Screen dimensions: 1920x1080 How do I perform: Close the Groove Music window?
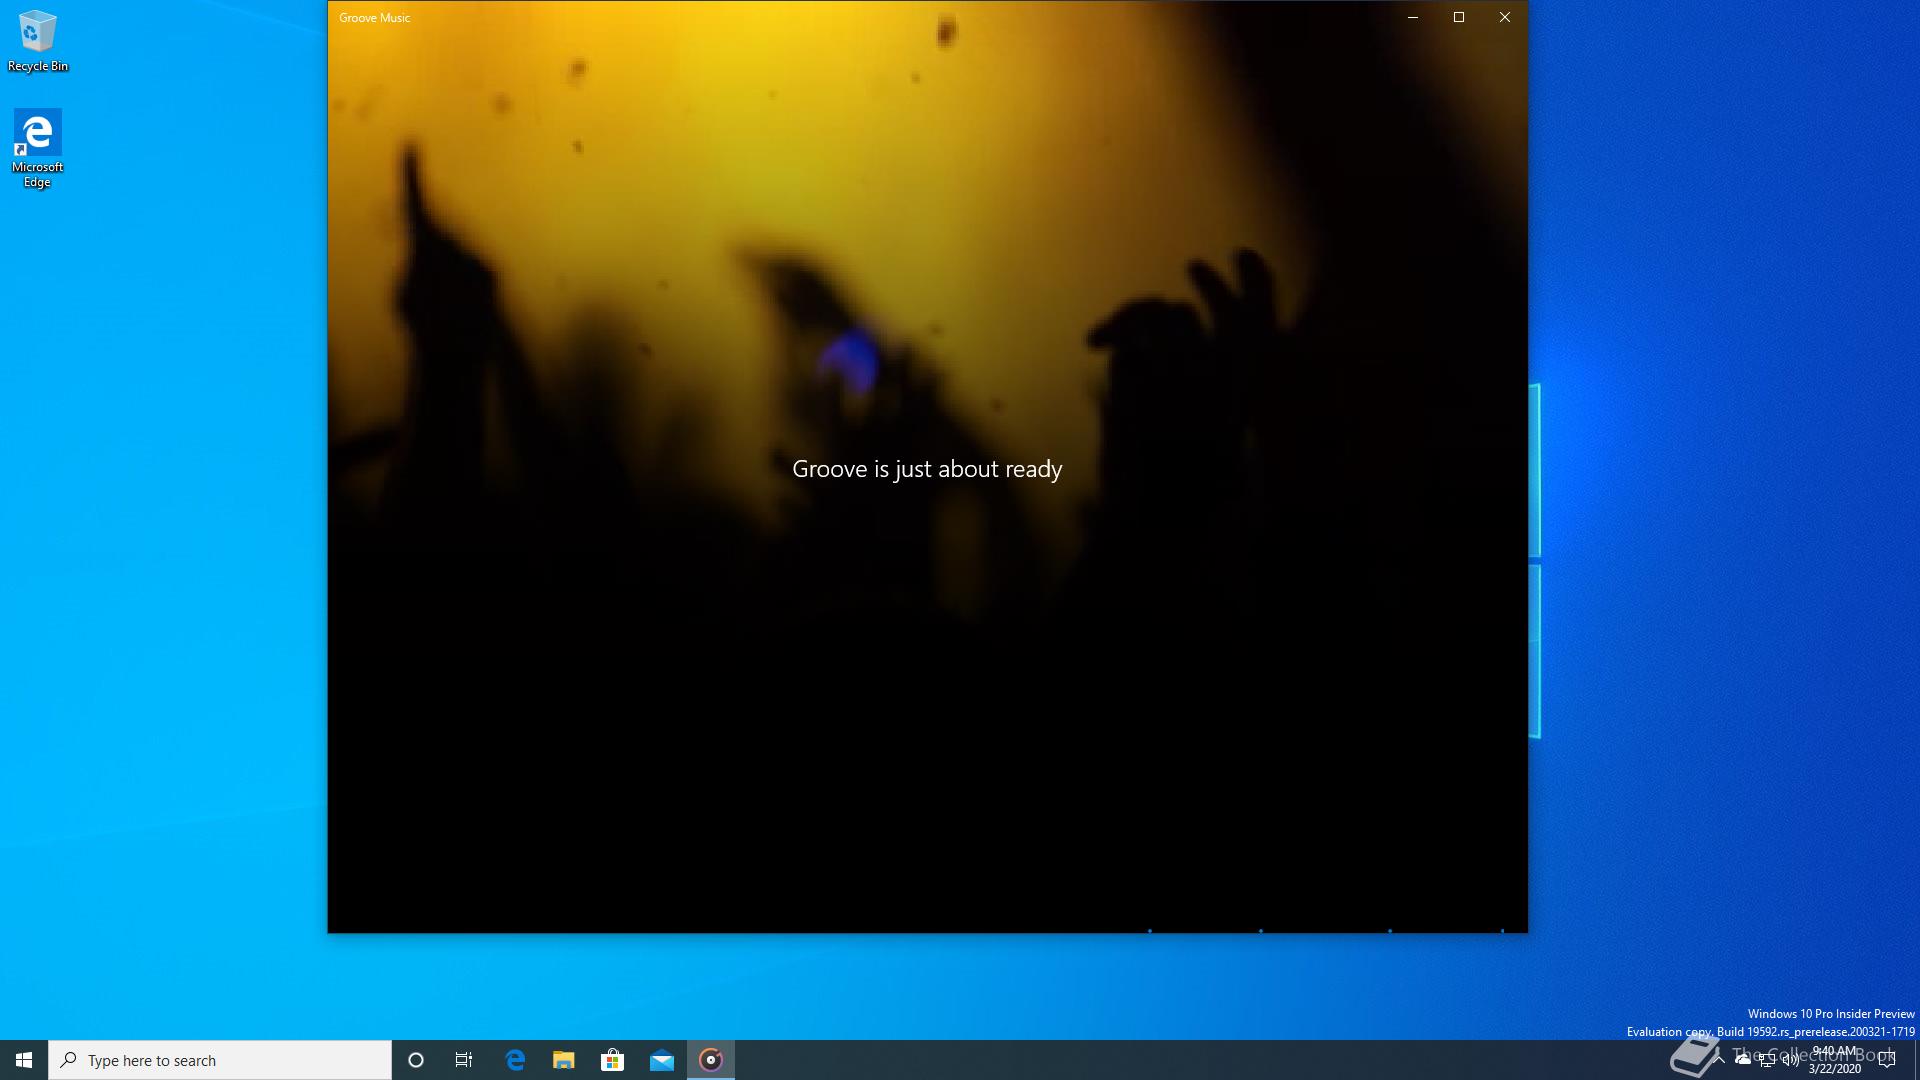pos(1505,17)
